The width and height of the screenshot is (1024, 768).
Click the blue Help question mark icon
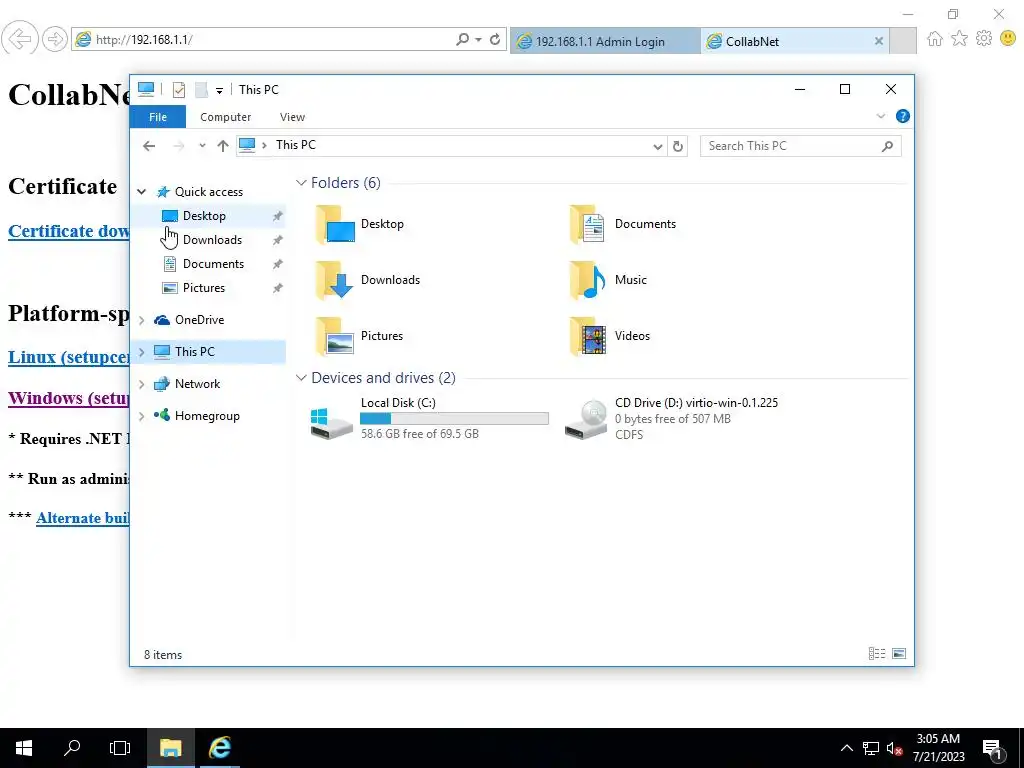pyautogui.click(x=903, y=116)
